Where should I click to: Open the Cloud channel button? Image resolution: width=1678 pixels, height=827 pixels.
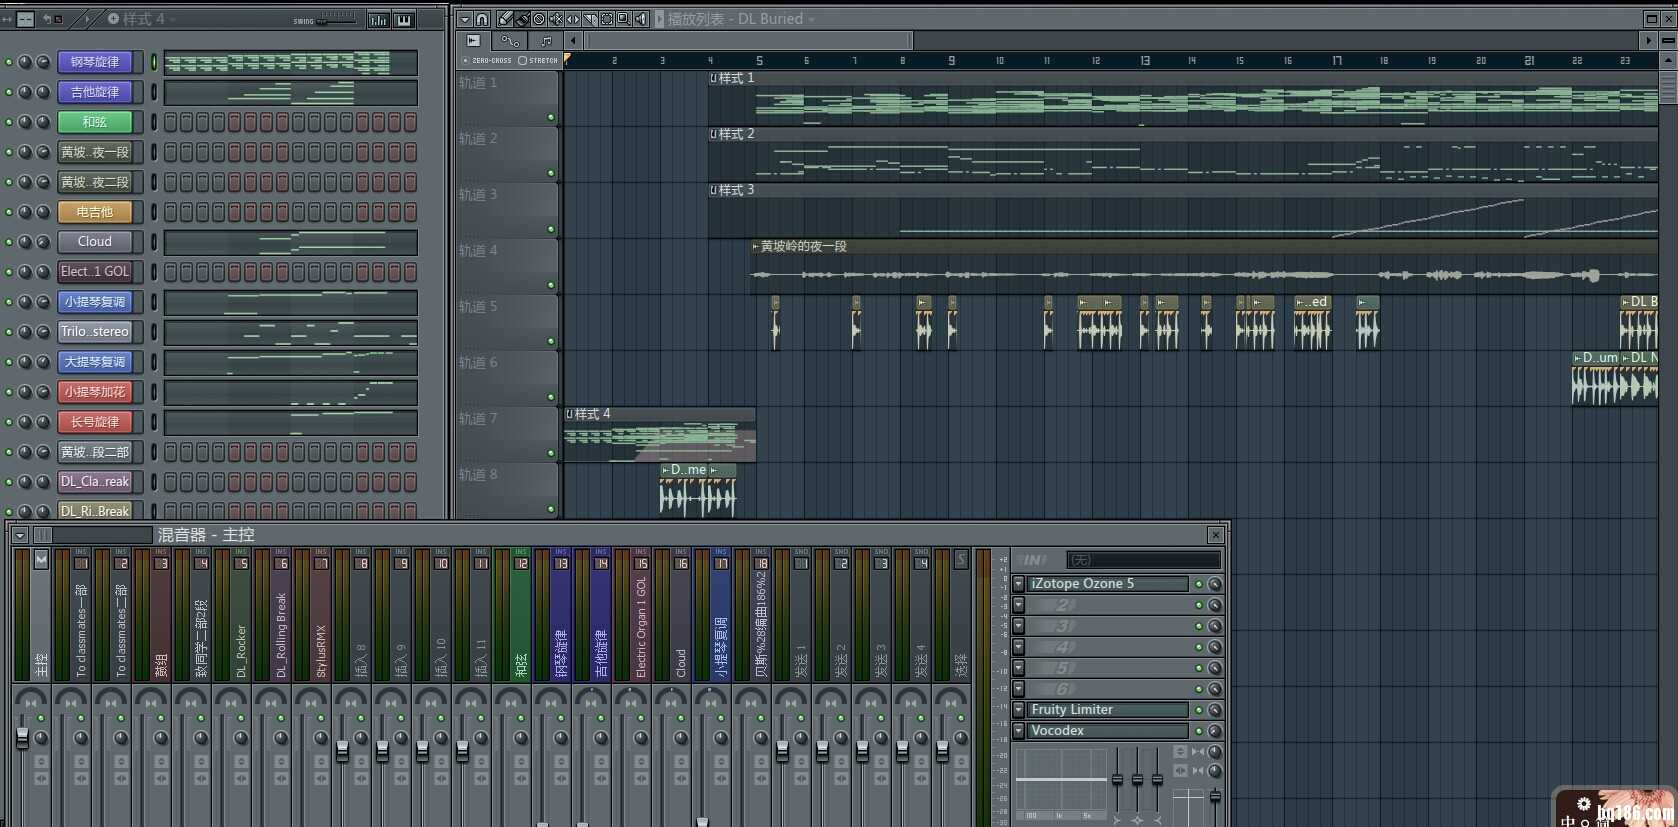(95, 242)
